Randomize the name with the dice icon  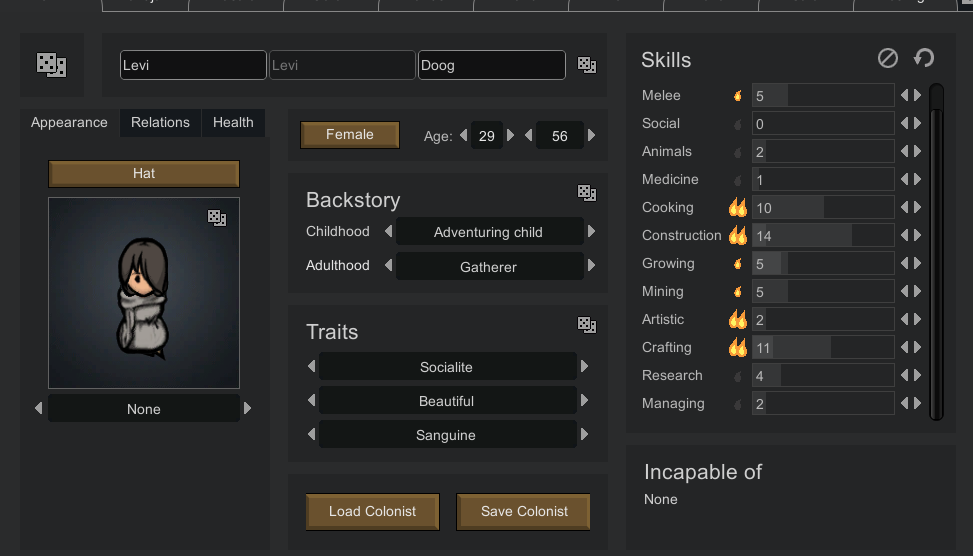(x=587, y=65)
